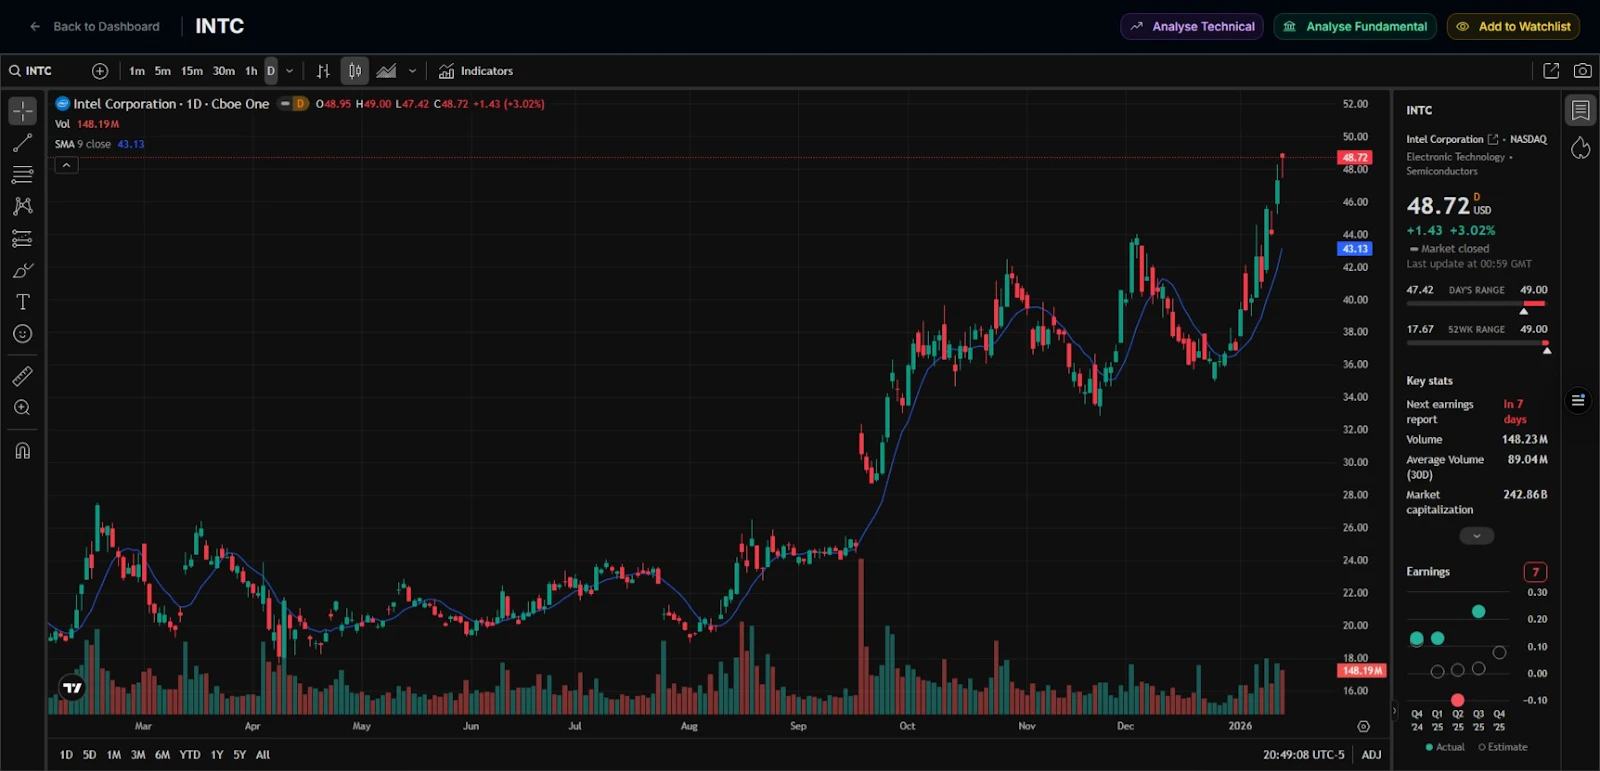
Task: Select the ruler measure tool
Action: 22,376
